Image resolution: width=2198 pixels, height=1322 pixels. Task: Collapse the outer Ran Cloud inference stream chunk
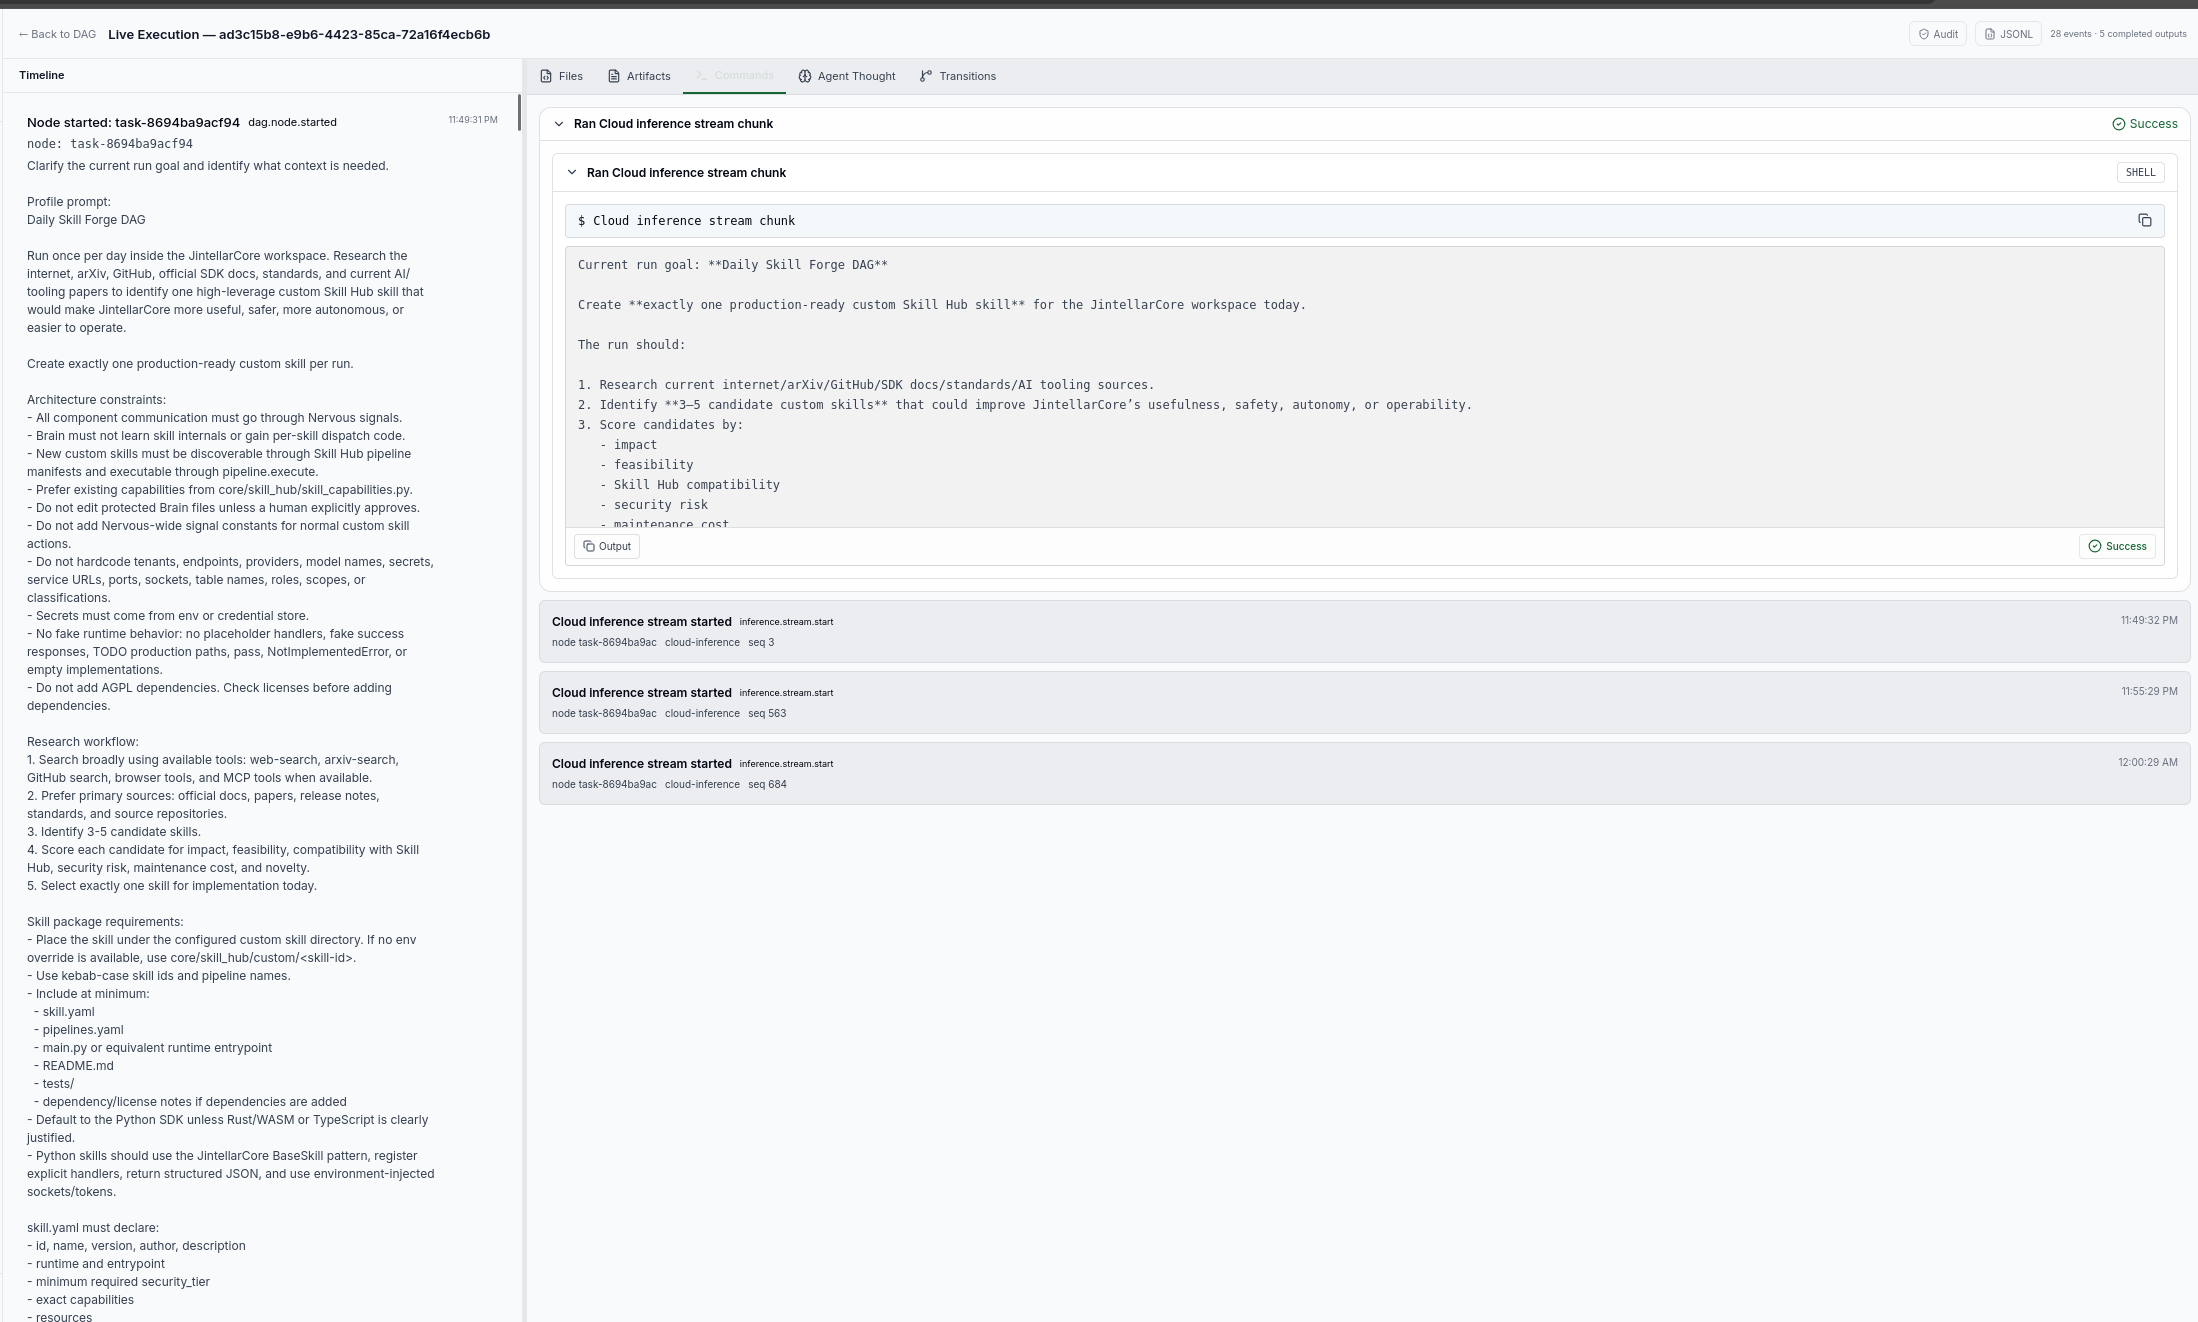click(559, 124)
